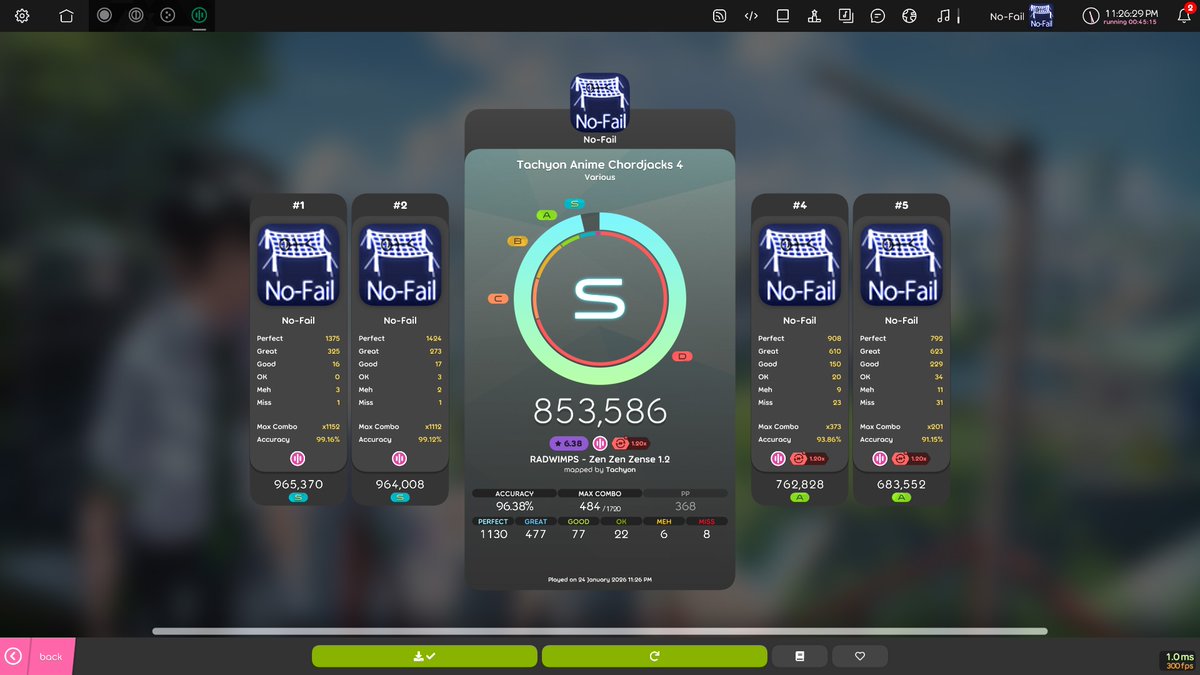Screen dimensions: 1200x675
Task: Open the beatmap listing icon
Action: click(846, 16)
